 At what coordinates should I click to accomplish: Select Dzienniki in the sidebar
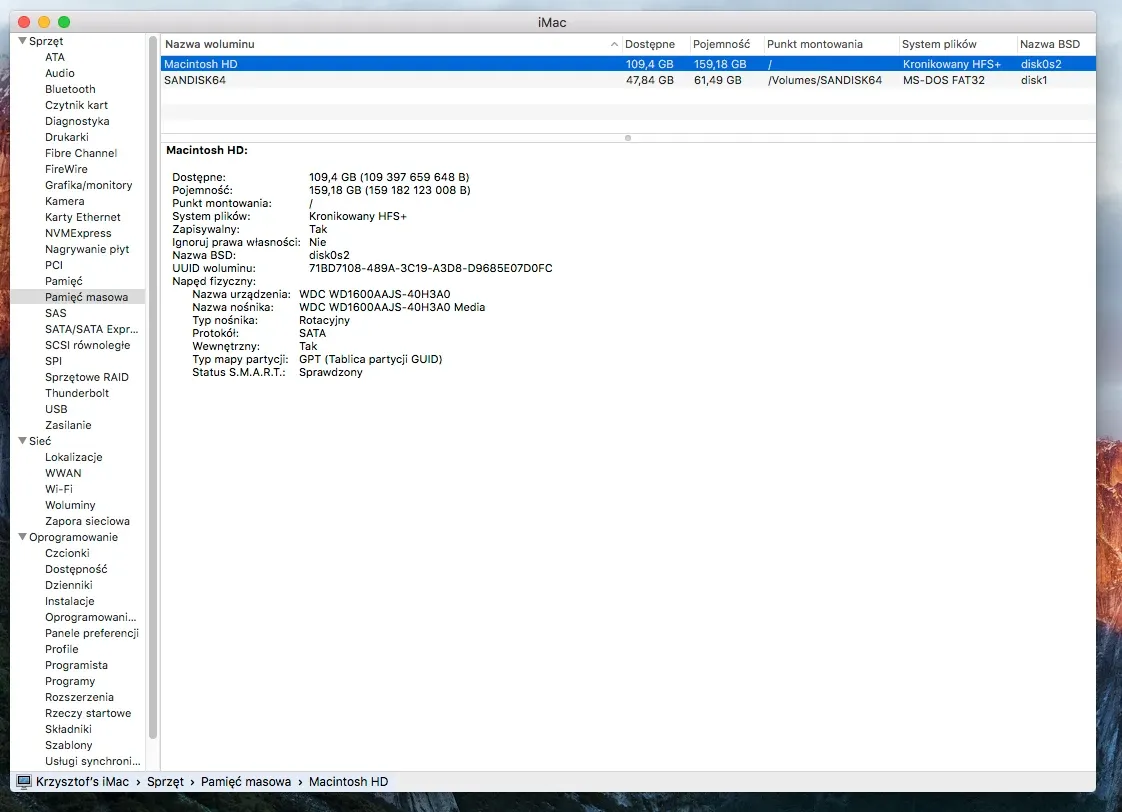coord(69,585)
